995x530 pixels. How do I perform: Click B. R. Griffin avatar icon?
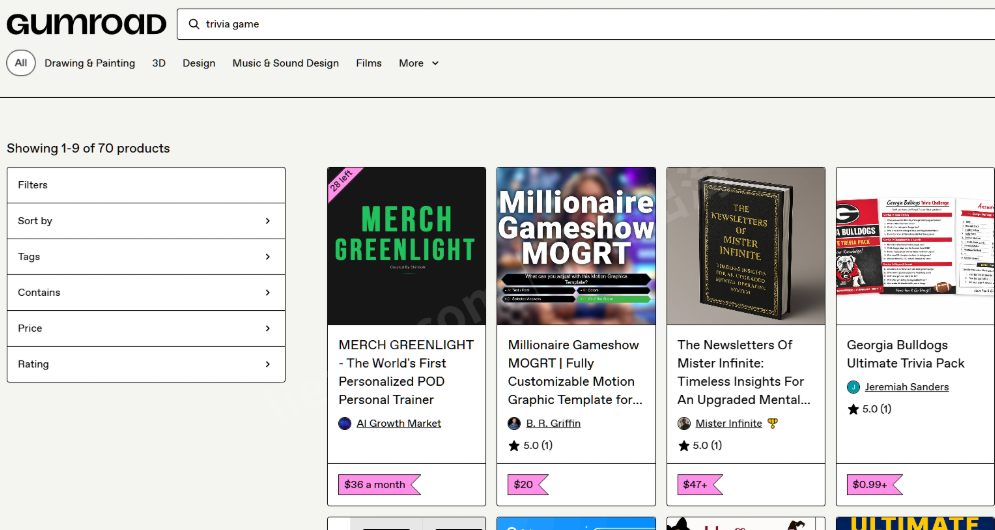pos(514,423)
